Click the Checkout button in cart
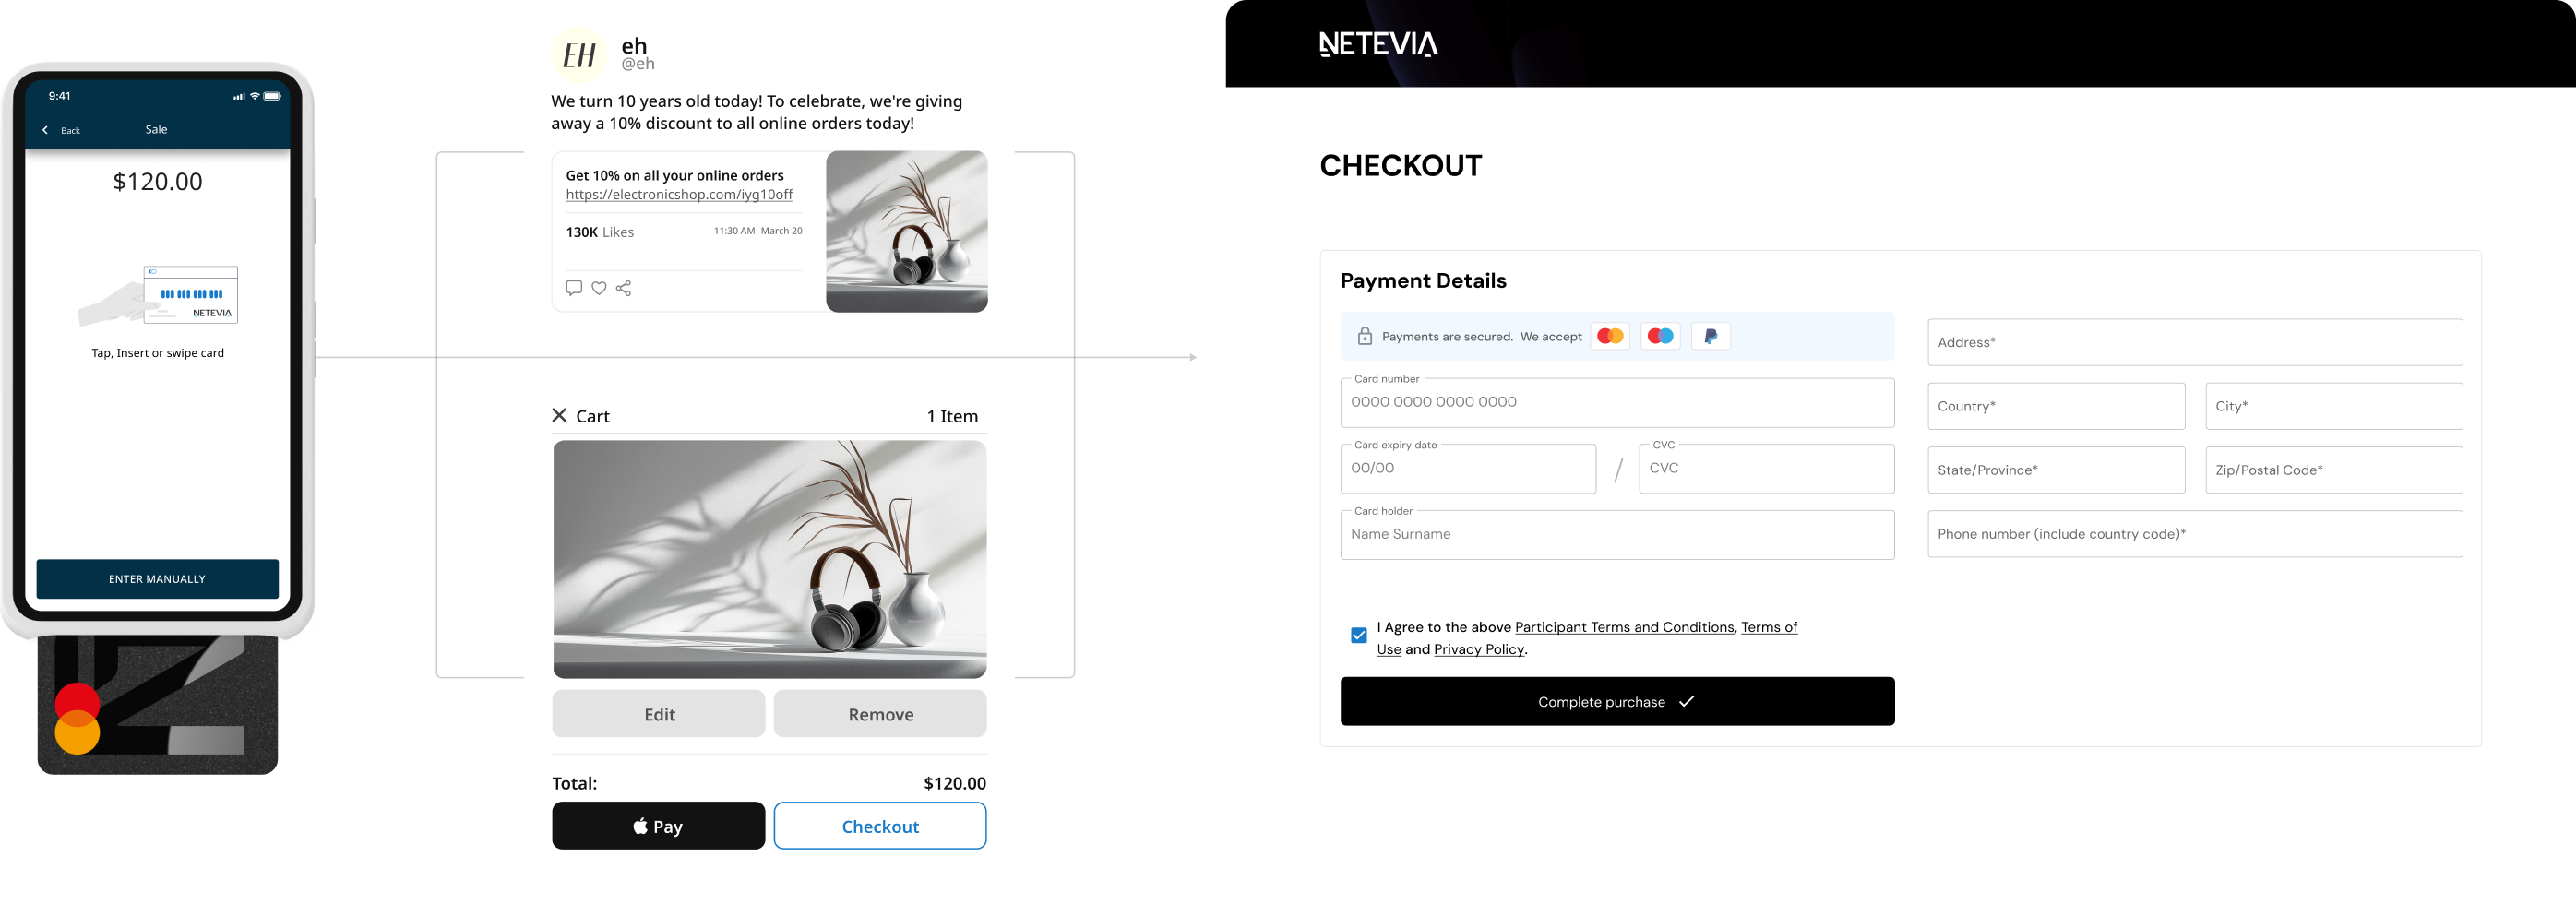Image resolution: width=2576 pixels, height=904 pixels. click(880, 826)
